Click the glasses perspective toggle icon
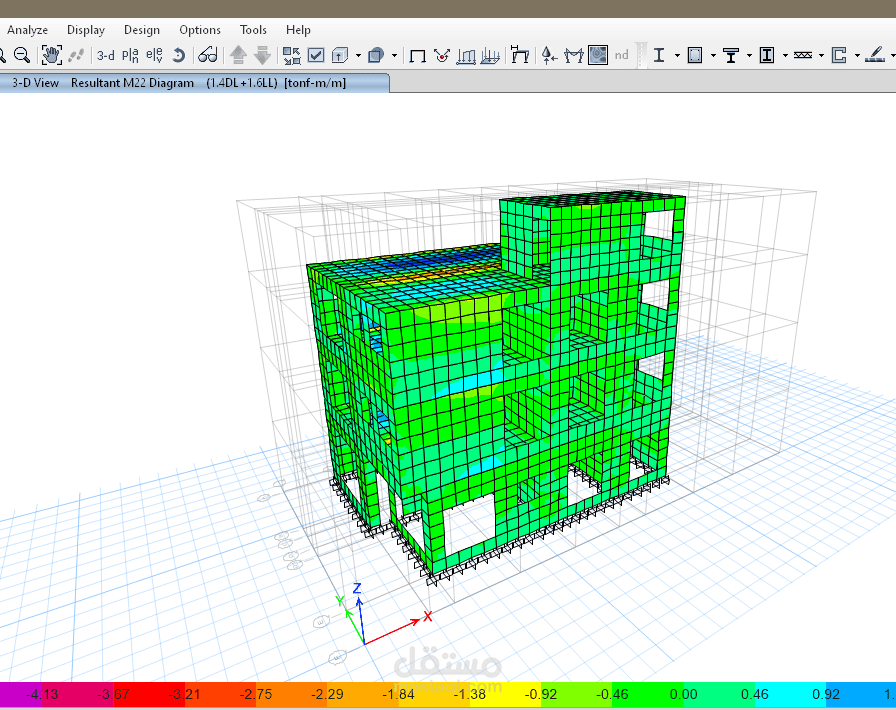The width and height of the screenshot is (896, 710). tap(207, 55)
